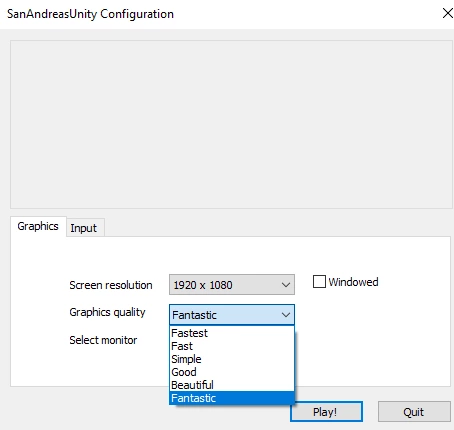
Task: Click the empty banner image area
Action: click(x=231, y=125)
